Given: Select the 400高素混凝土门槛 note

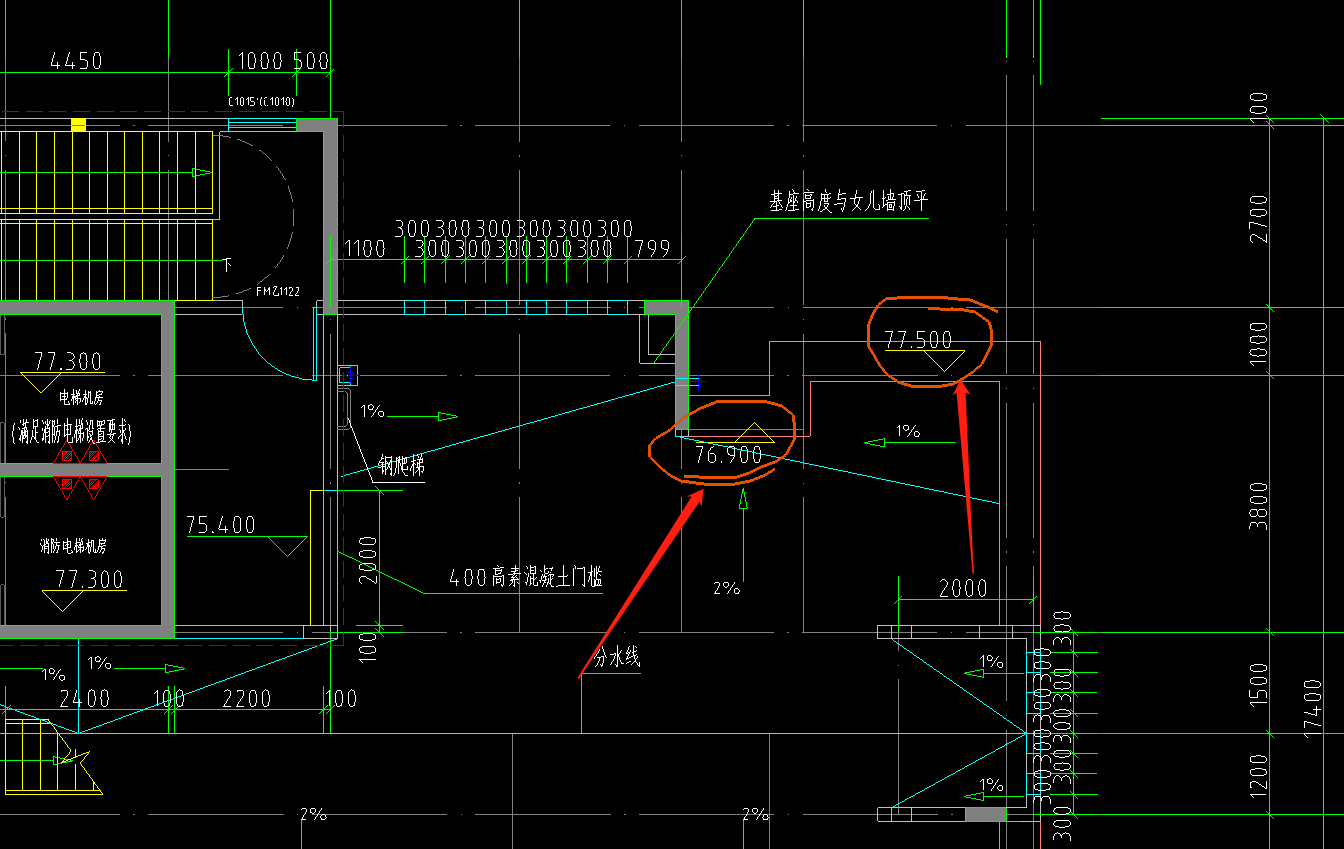Looking at the screenshot, I should click(526, 577).
